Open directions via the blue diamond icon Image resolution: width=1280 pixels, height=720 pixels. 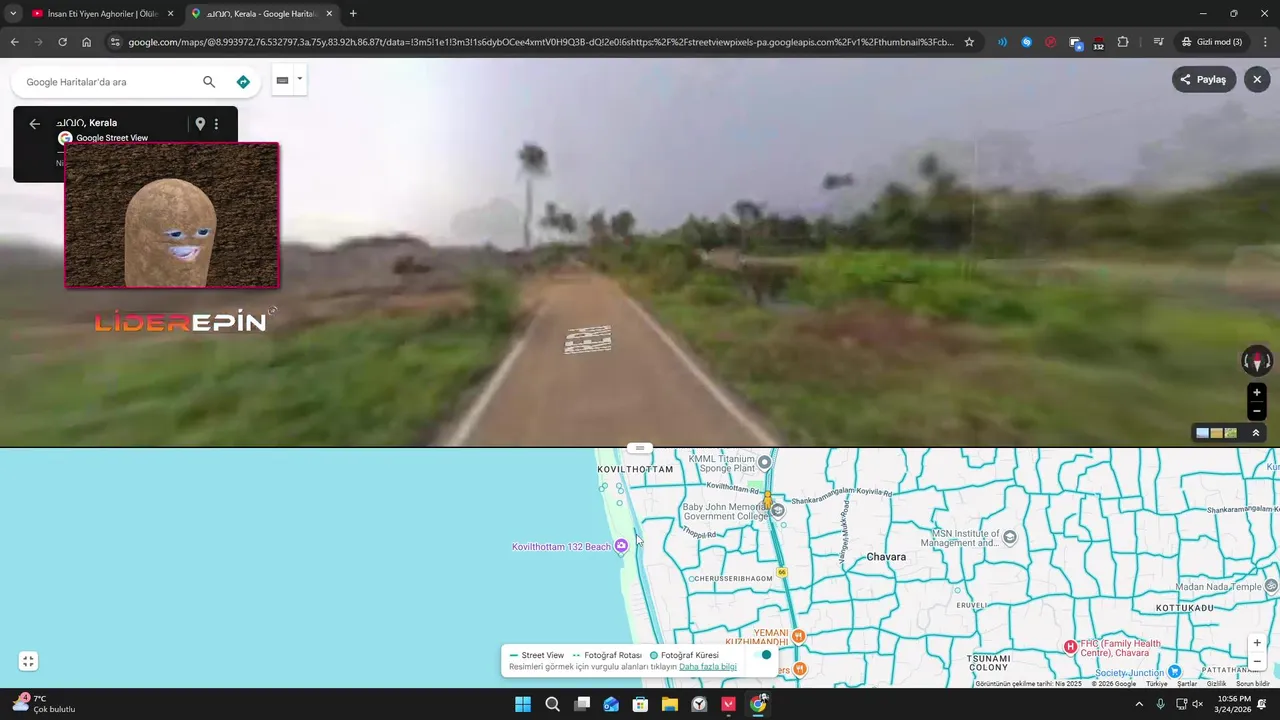tap(243, 82)
